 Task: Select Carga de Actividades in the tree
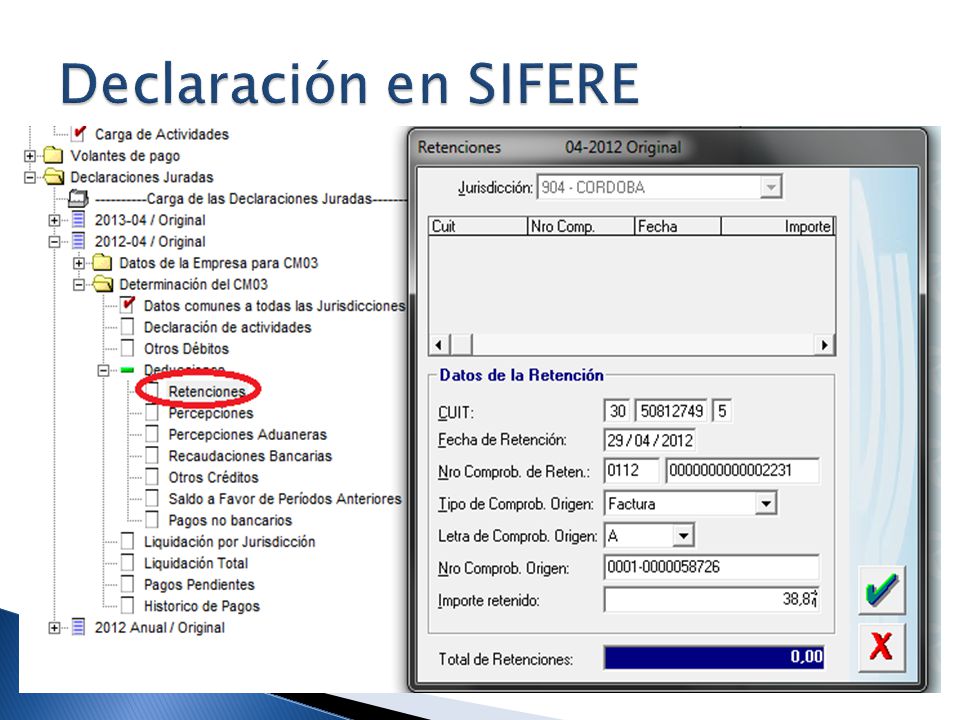click(x=162, y=134)
